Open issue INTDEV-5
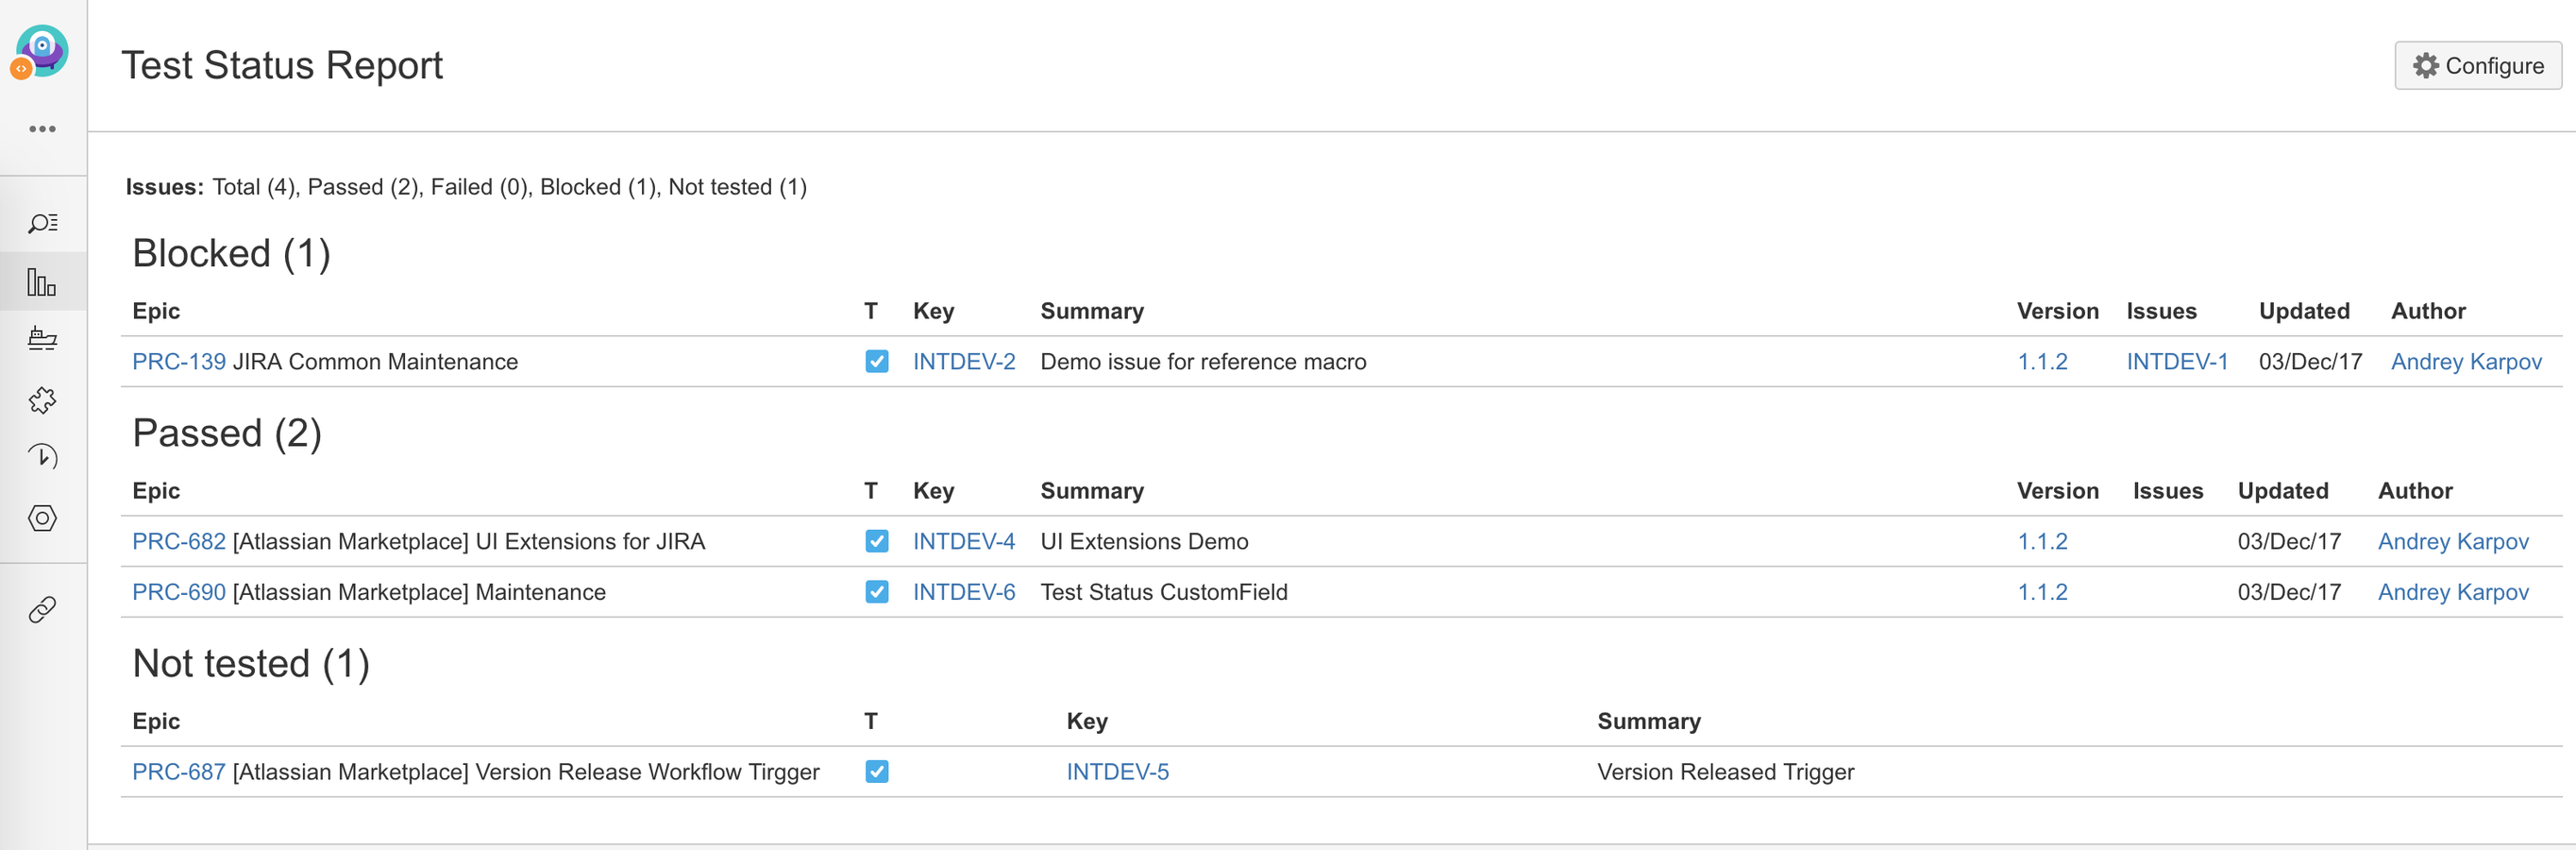Image resolution: width=2576 pixels, height=850 pixels. point(1117,772)
